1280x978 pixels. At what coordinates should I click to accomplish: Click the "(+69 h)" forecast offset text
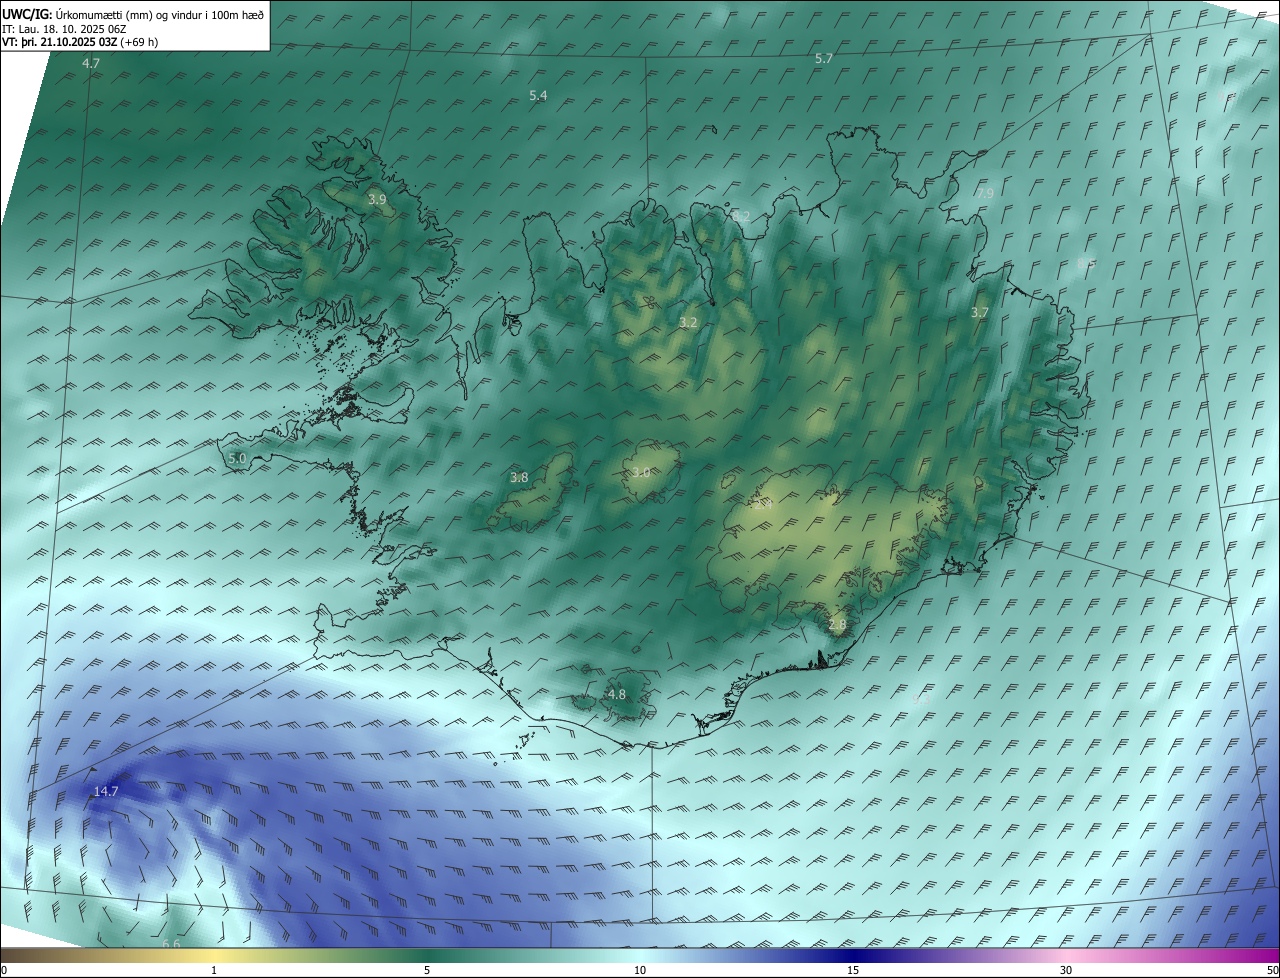[x=139, y=42]
